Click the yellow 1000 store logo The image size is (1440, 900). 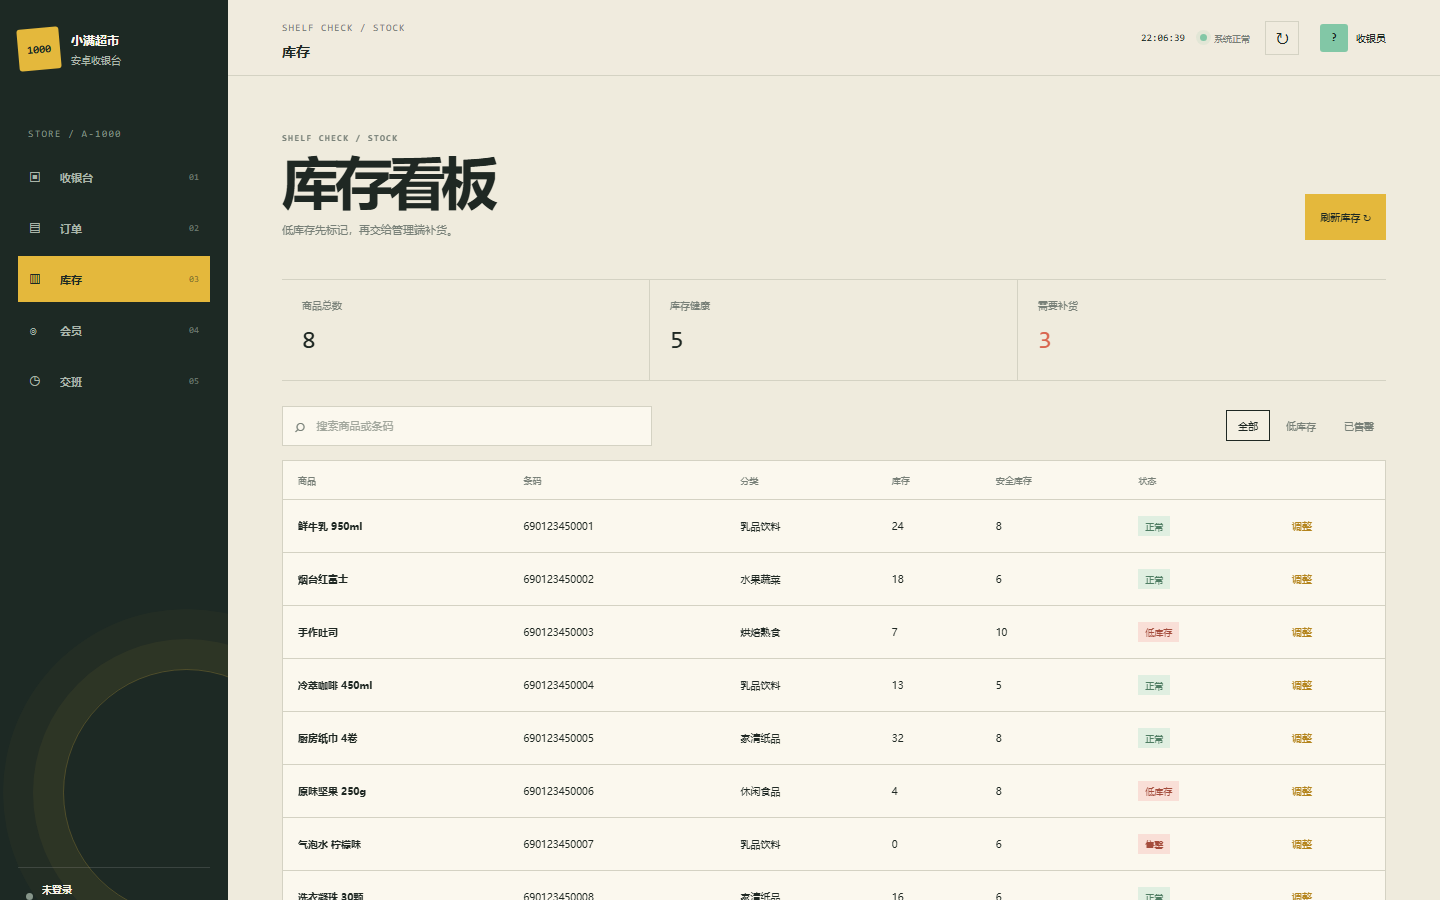[39, 49]
